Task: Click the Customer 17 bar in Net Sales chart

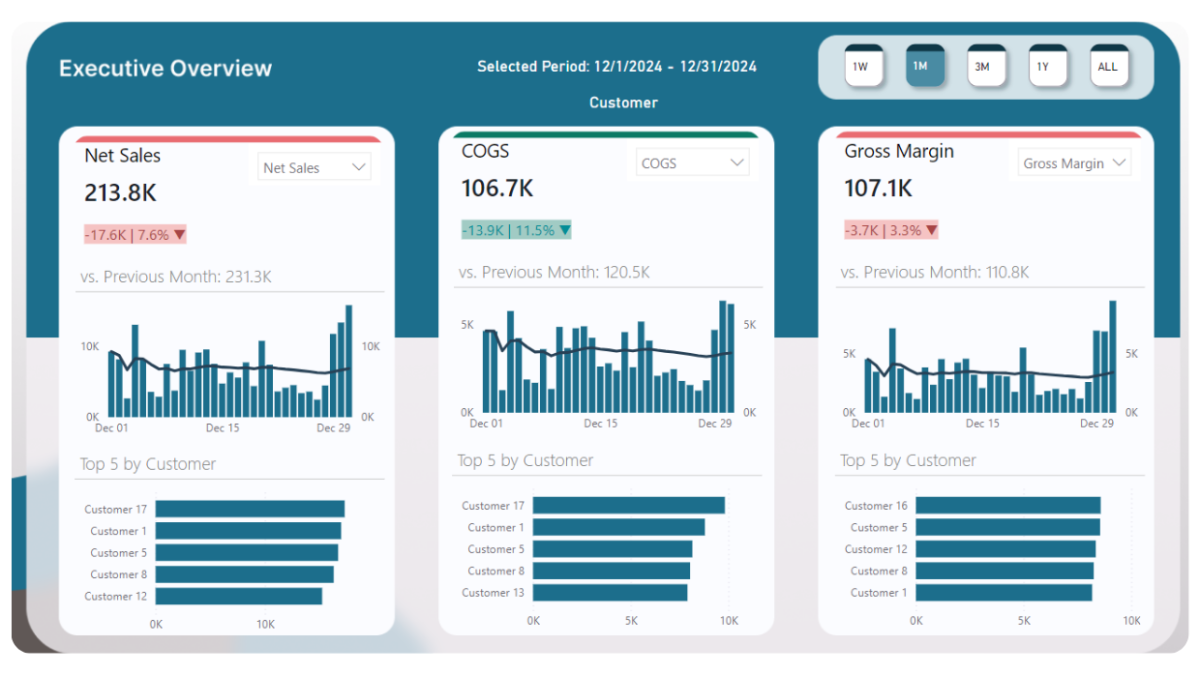Action: click(x=248, y=508)
